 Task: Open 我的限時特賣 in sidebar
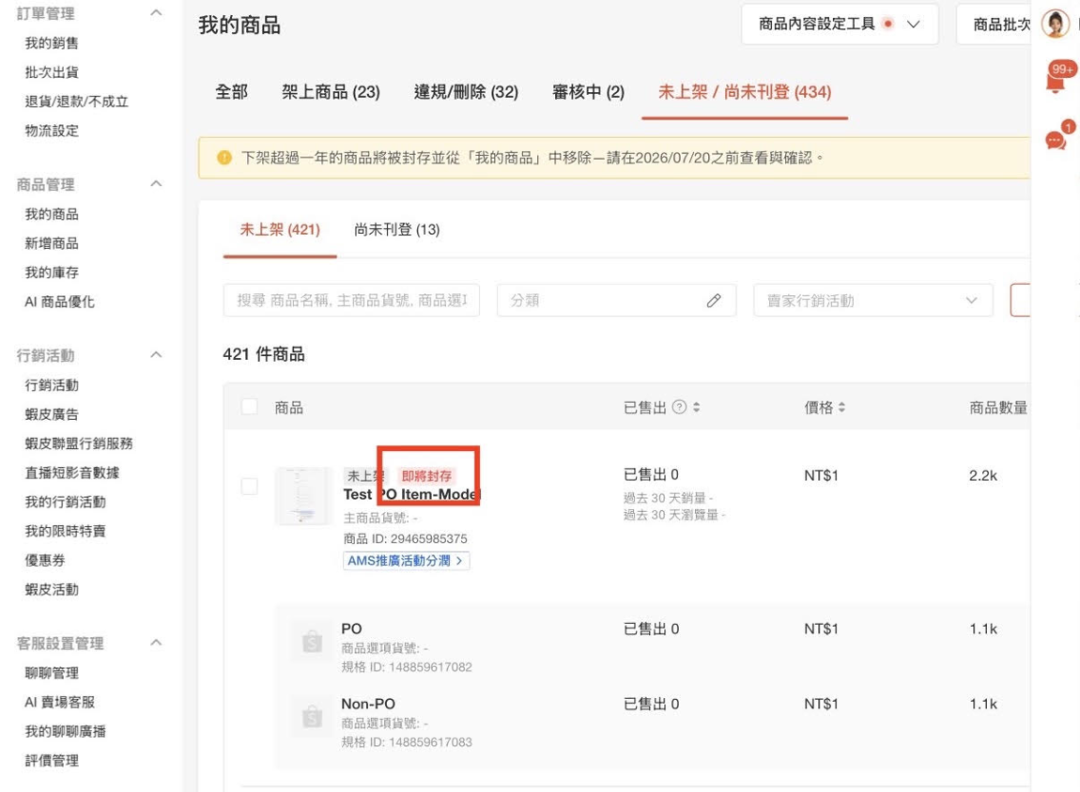pos(65,531)
